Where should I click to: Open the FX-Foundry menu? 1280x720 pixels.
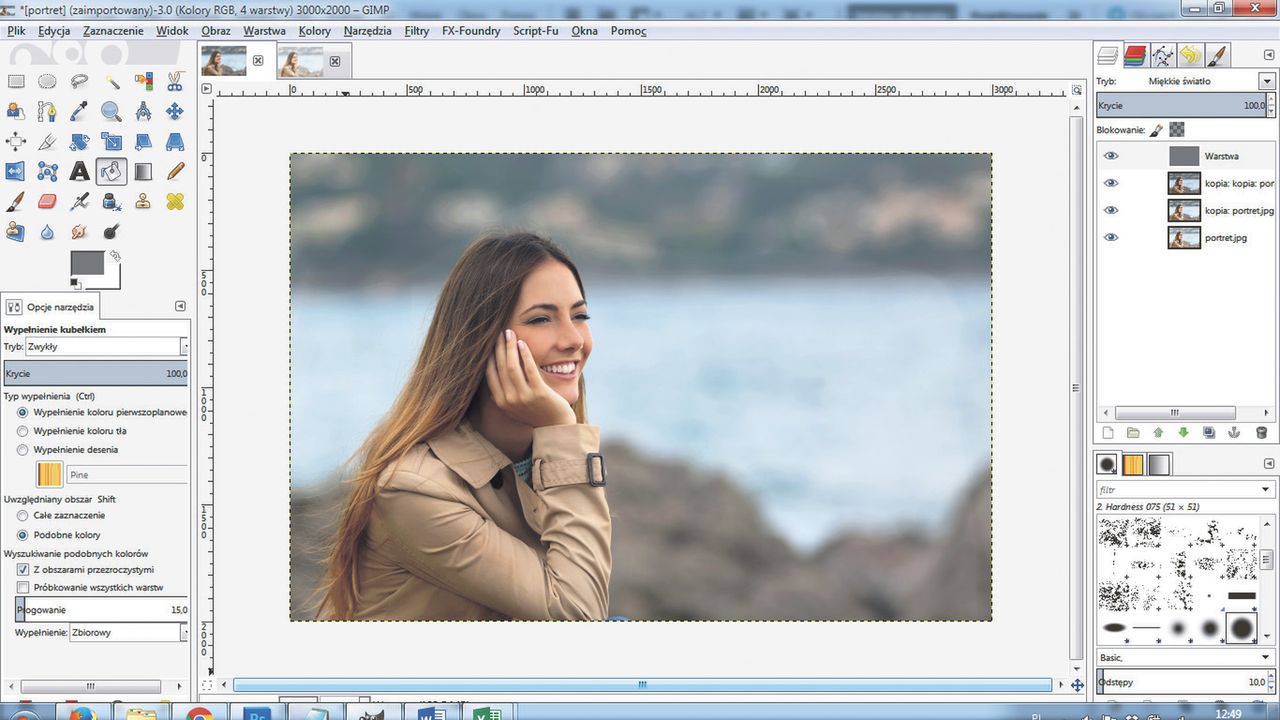471,31
